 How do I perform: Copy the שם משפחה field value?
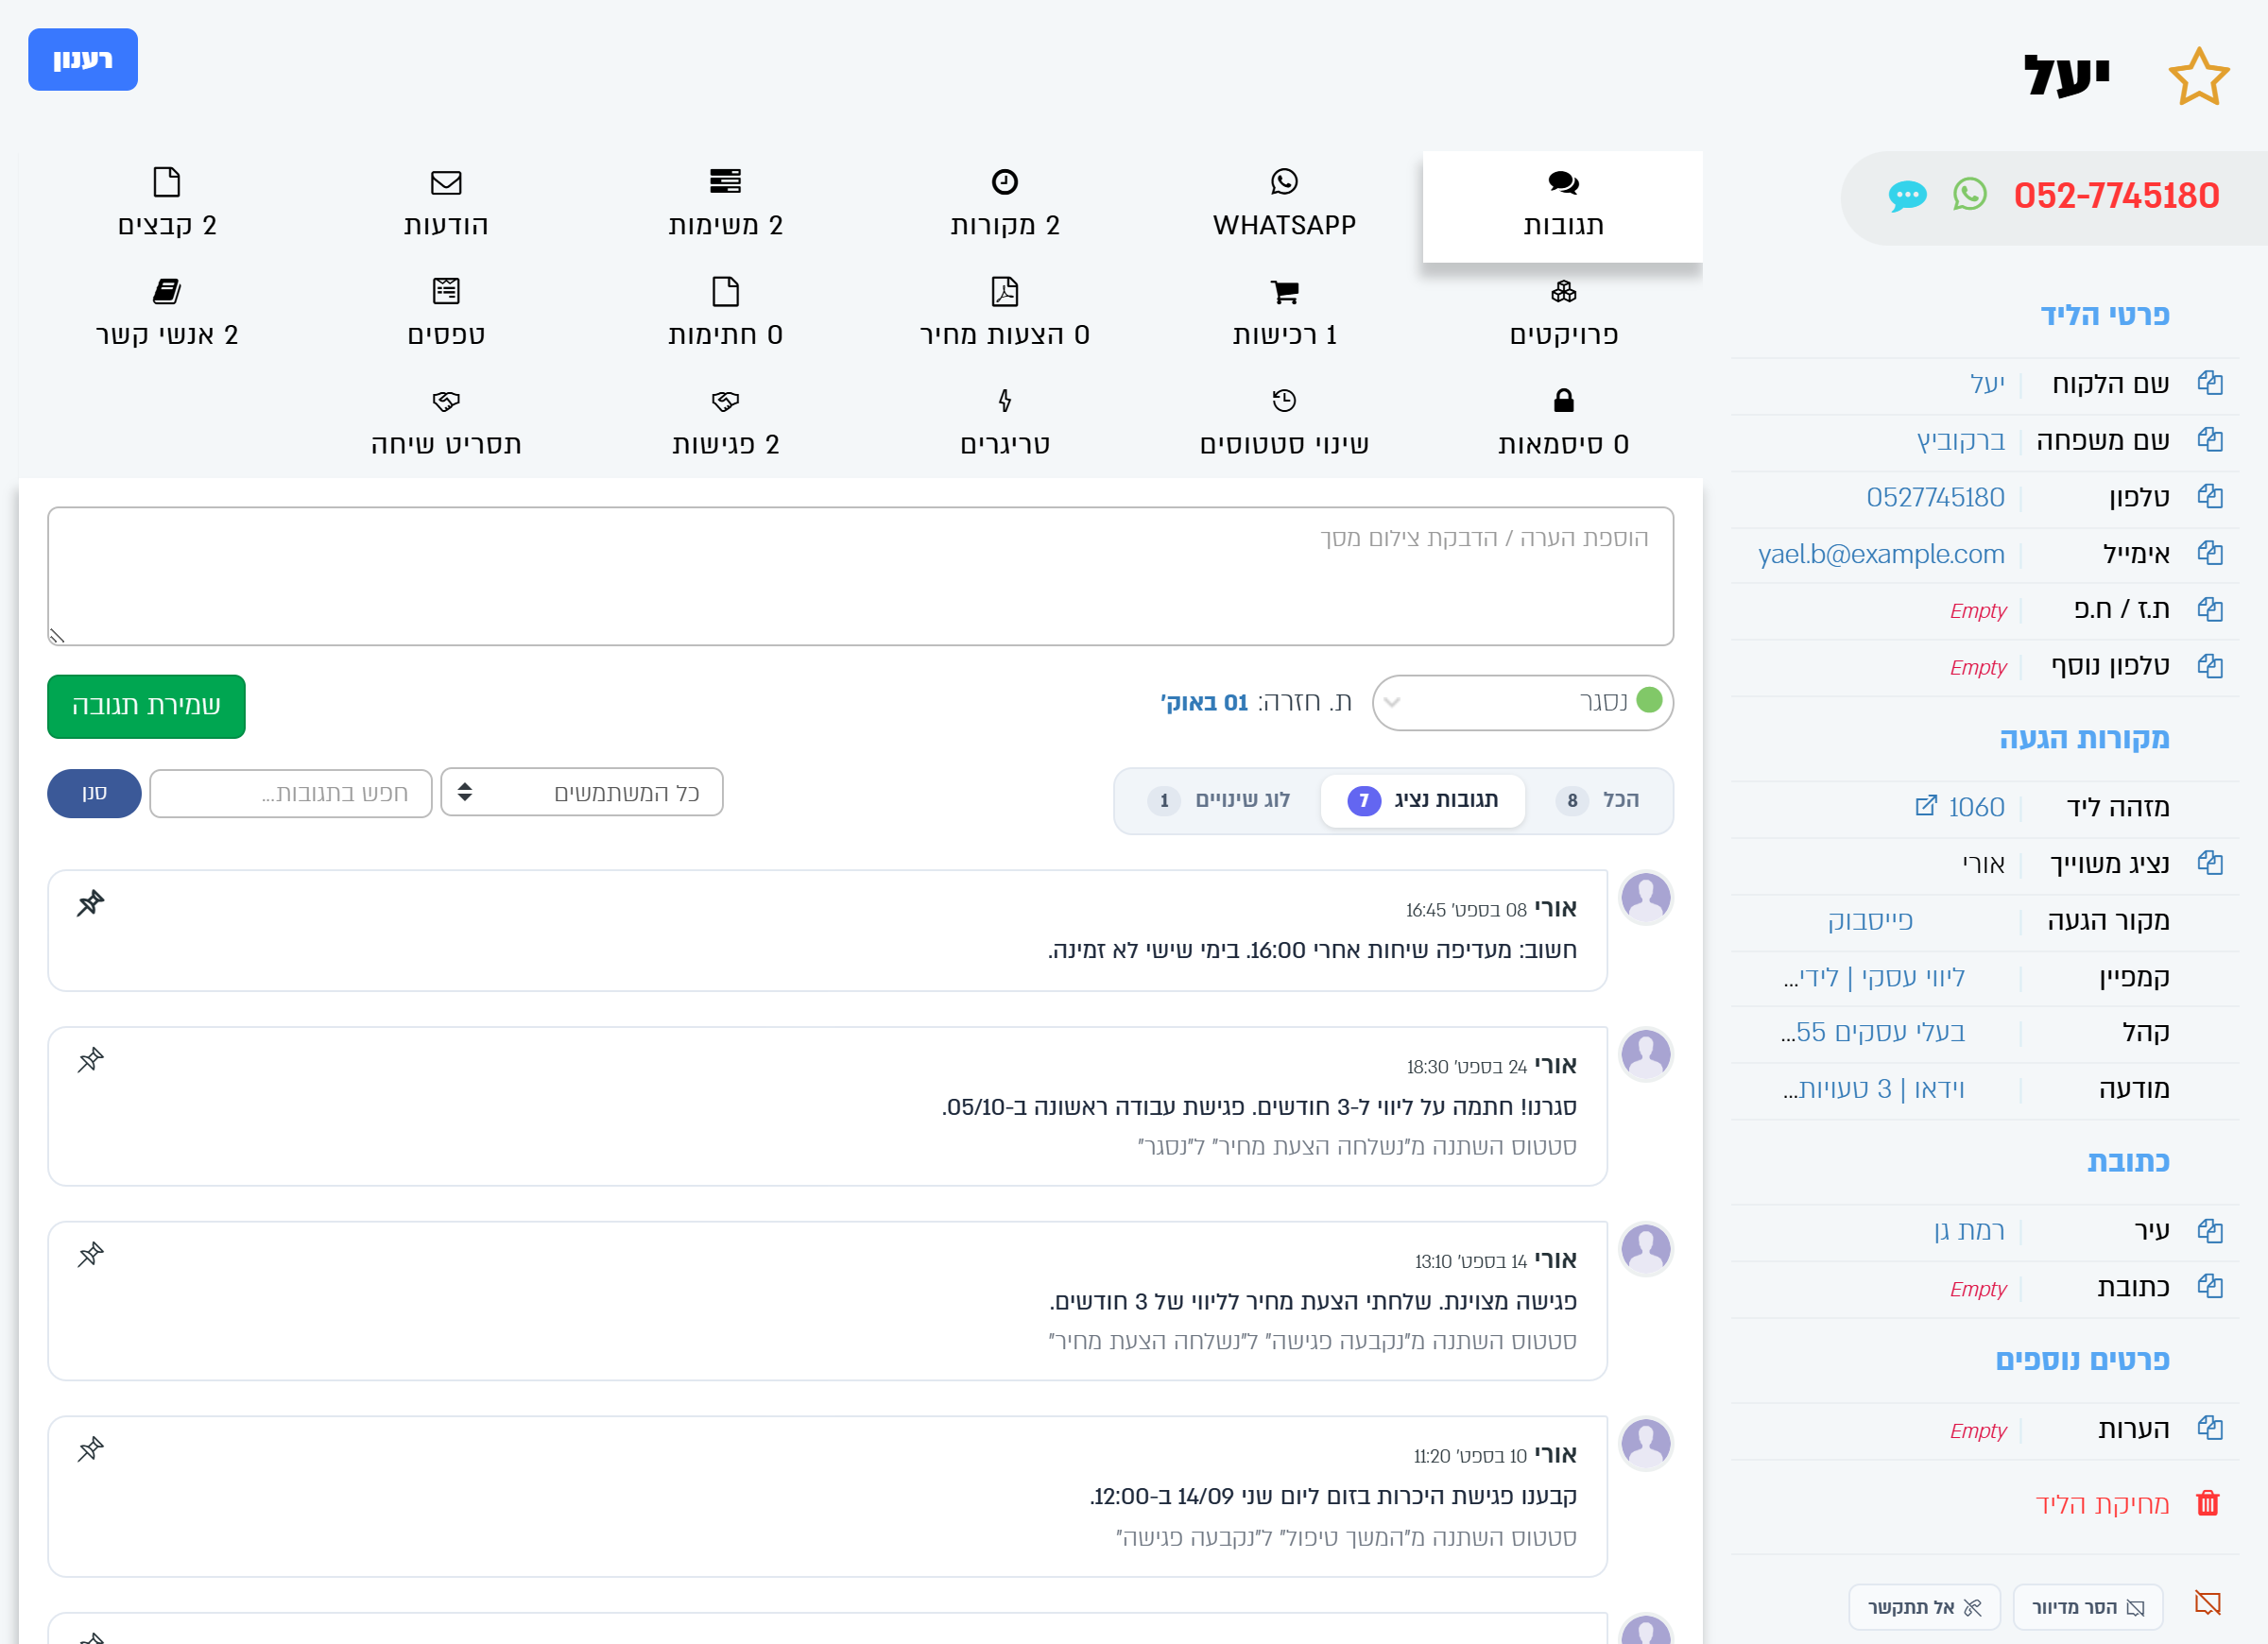point(2209,440)
